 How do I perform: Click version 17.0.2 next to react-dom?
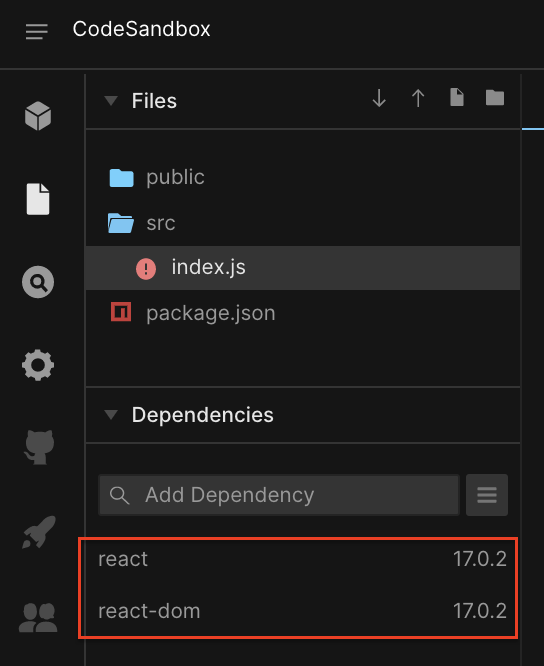tap(479, 611)
